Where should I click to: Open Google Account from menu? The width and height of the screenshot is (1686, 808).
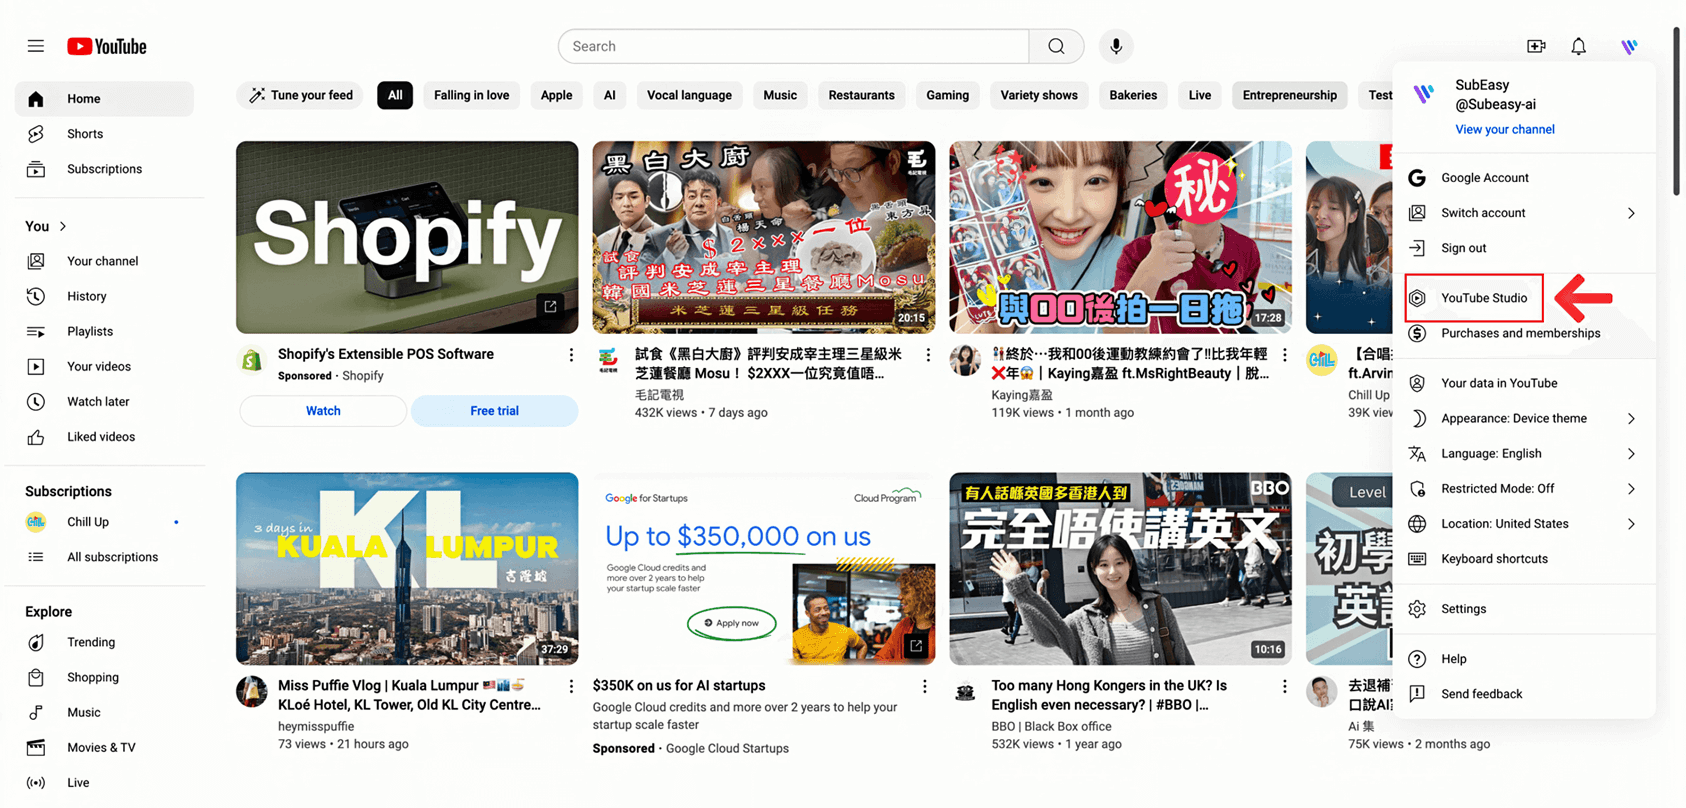click(1524, 178)
